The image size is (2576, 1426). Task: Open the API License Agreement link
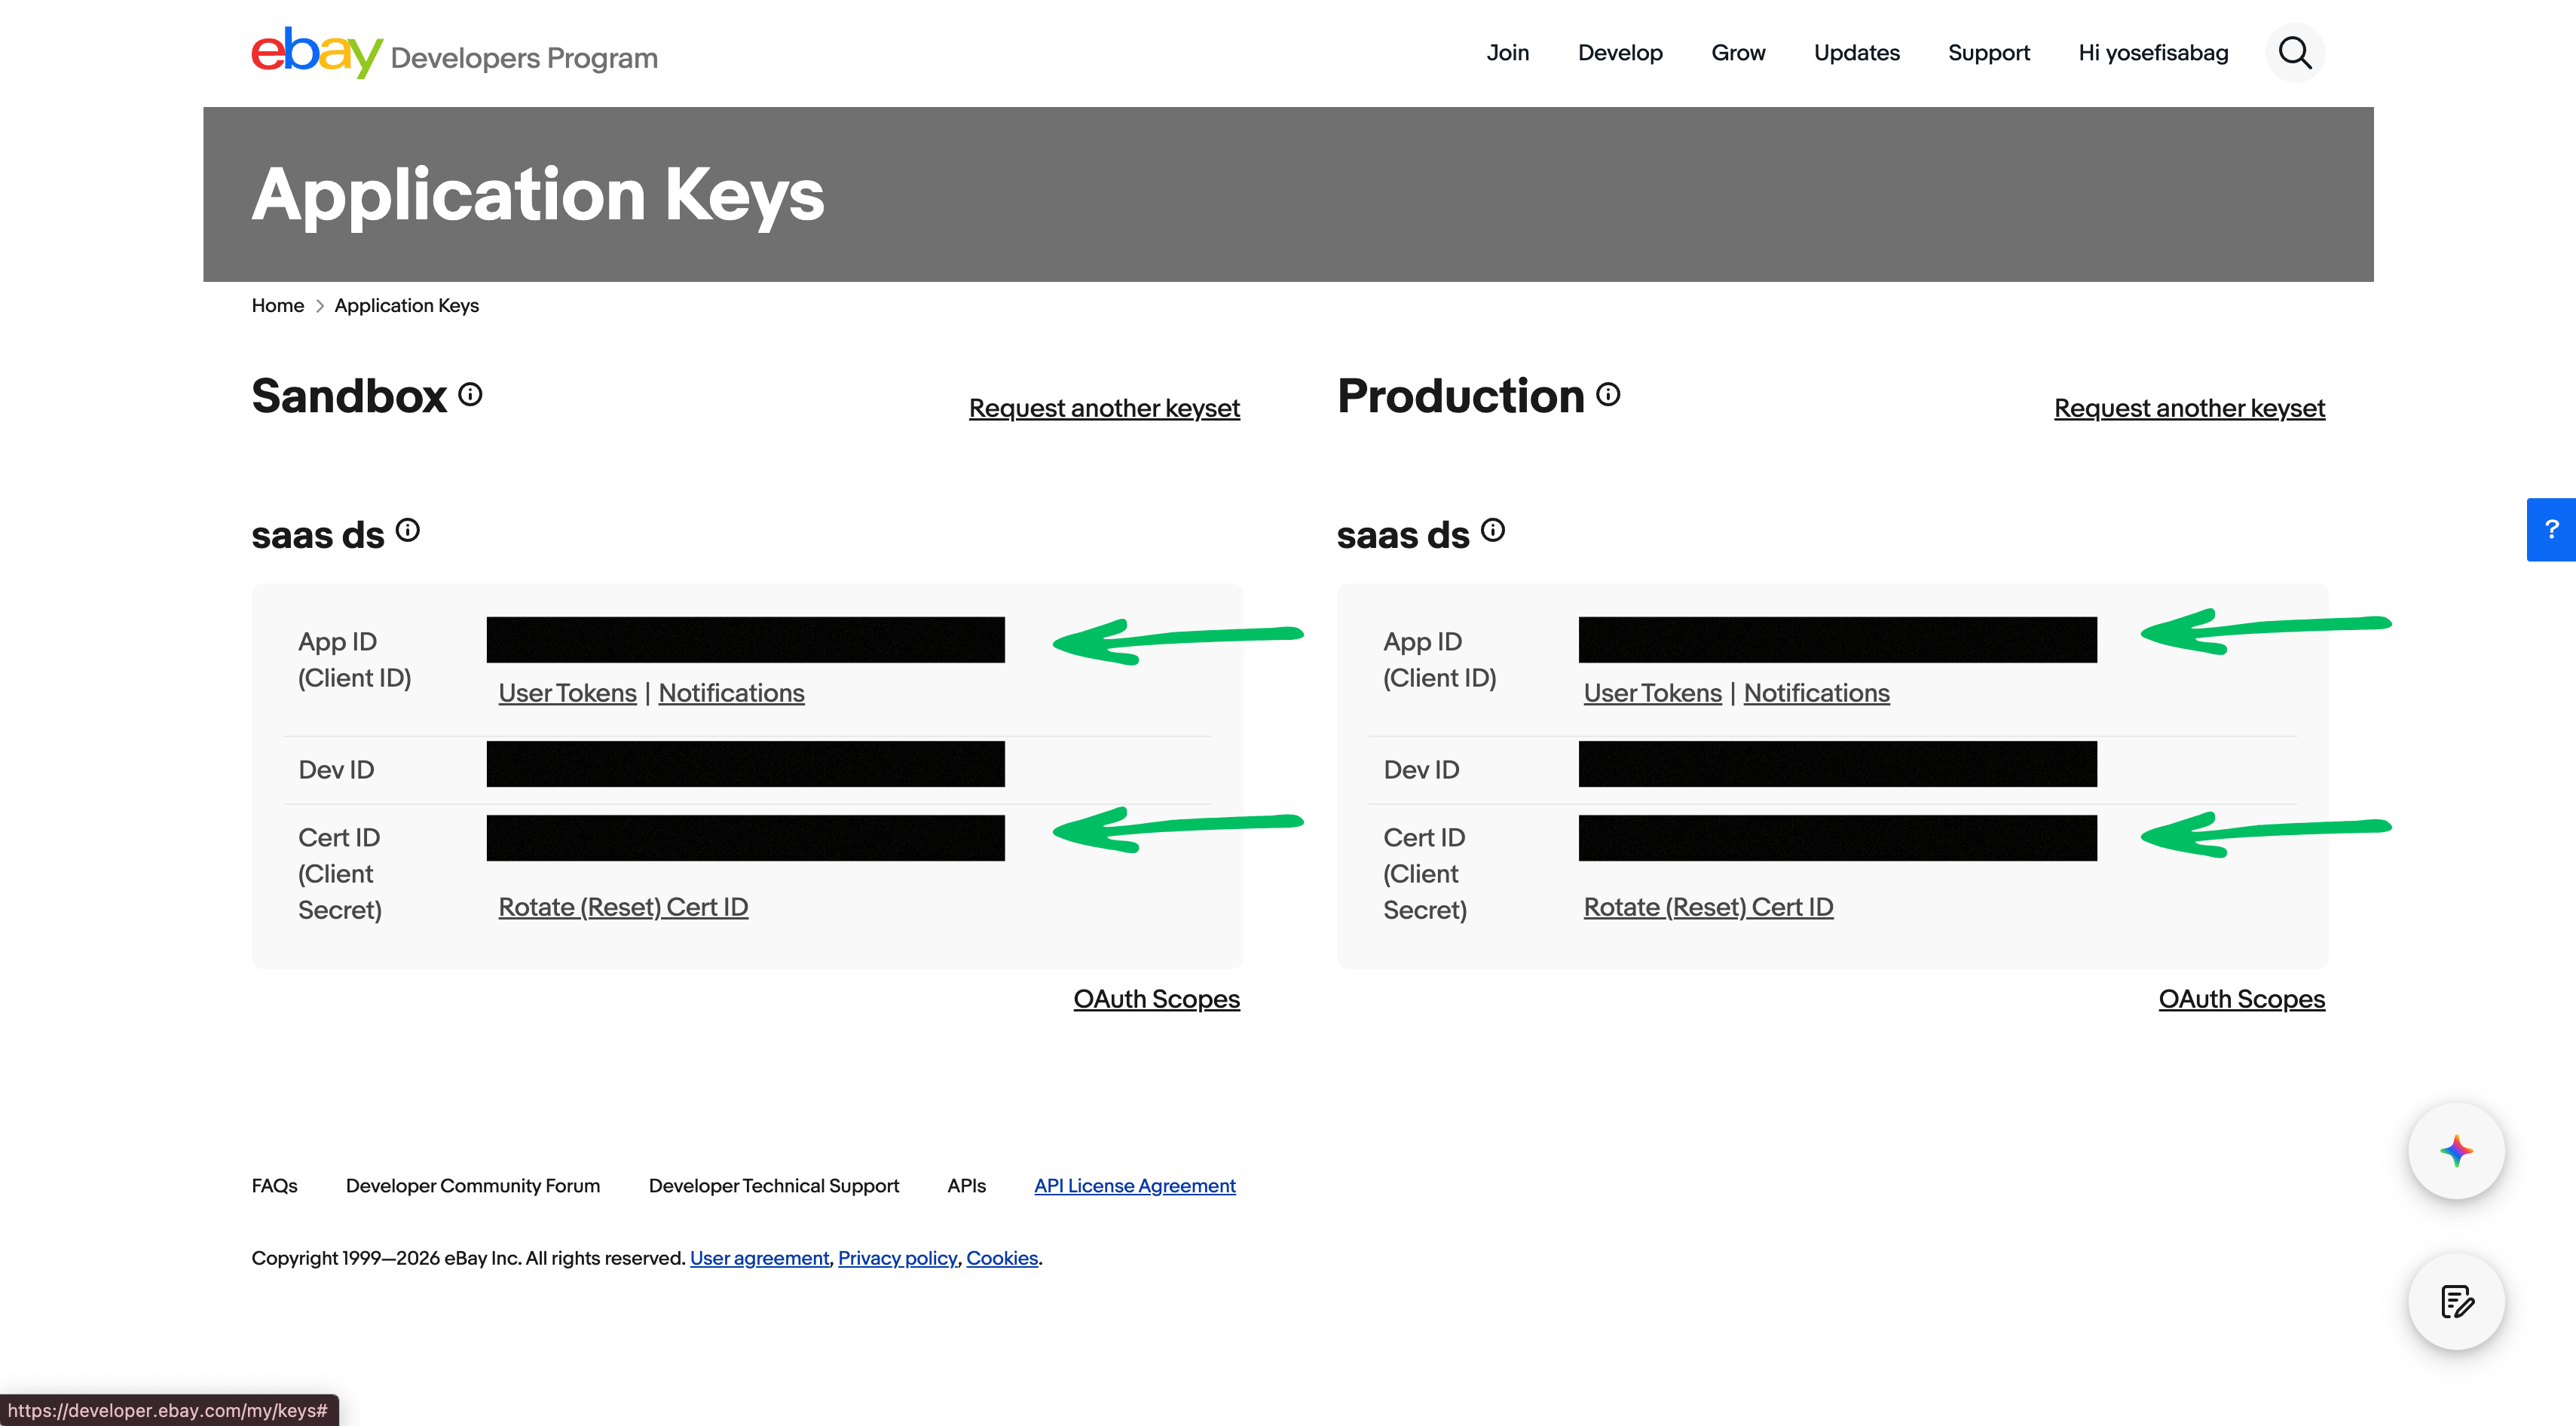(1134, 1185)
